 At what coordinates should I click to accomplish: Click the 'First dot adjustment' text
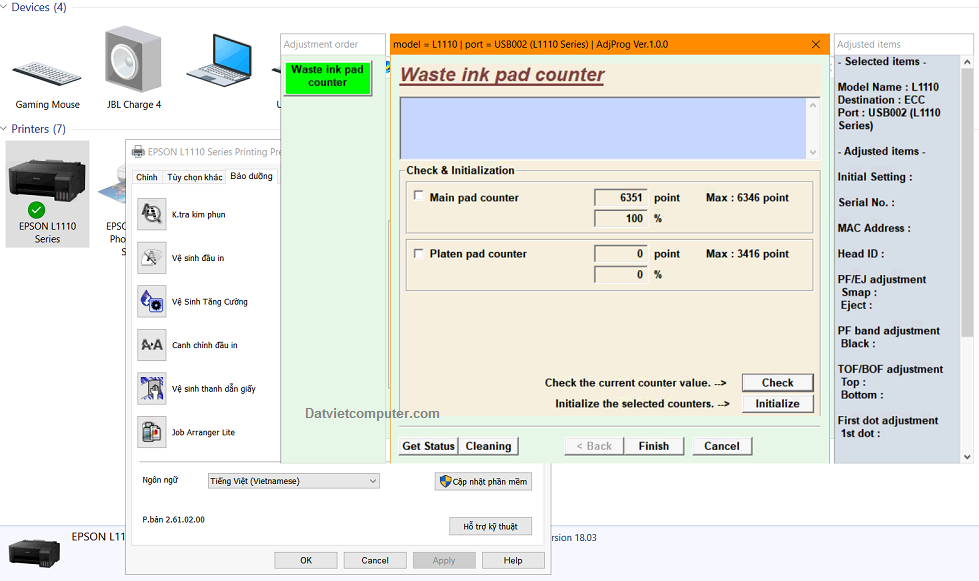coord(888,421)
